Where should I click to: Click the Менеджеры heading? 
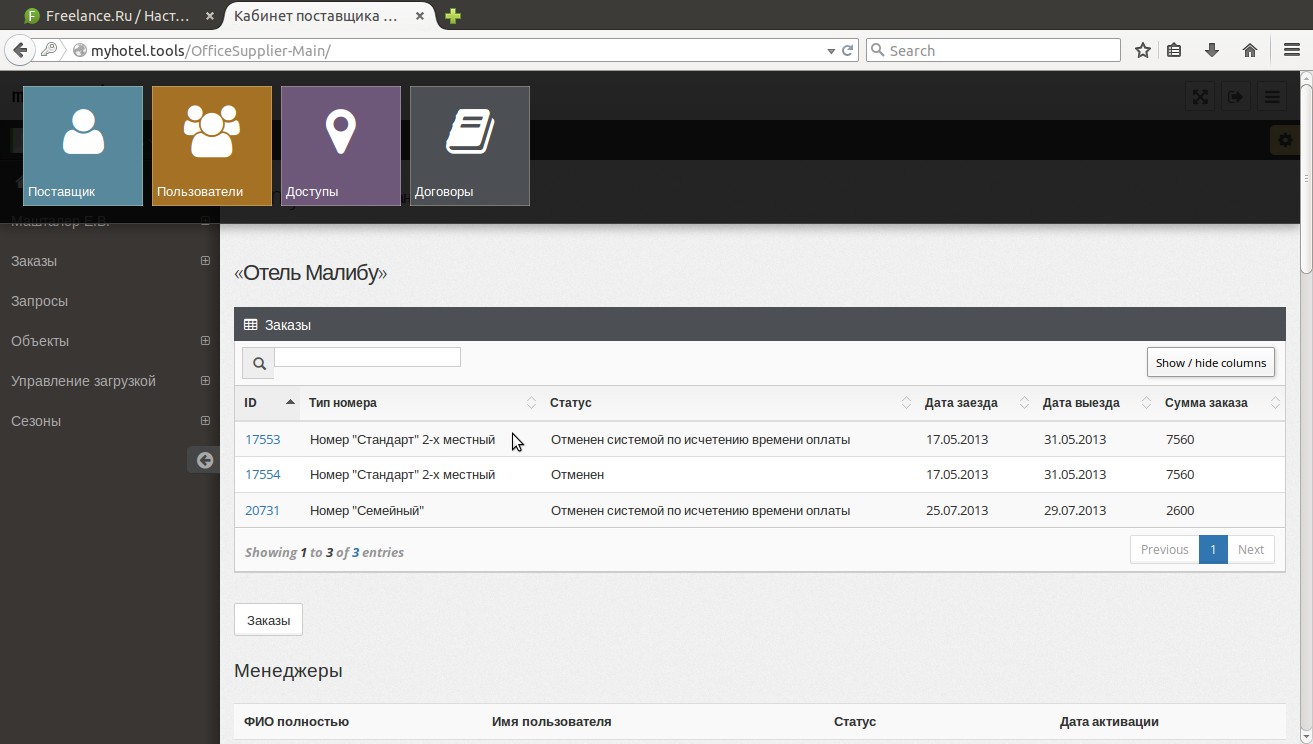coord(288,670)
